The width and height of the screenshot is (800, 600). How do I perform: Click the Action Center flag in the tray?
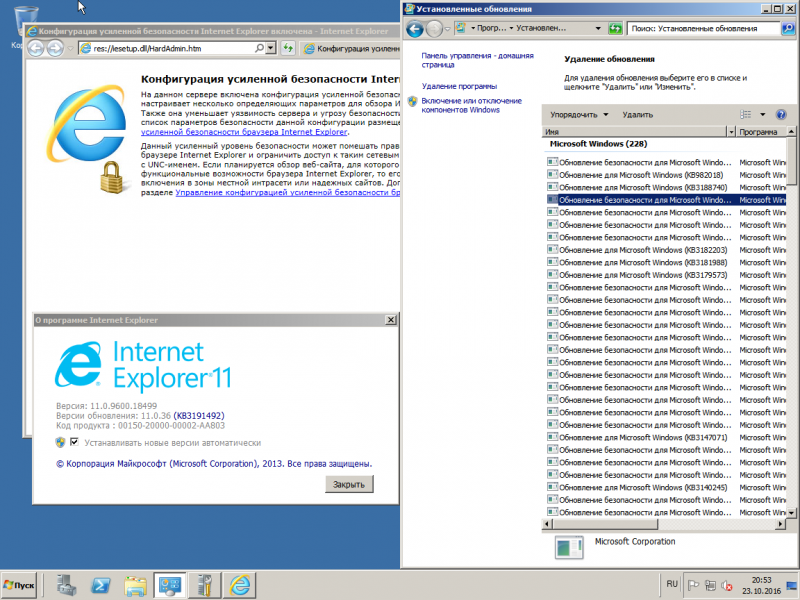[x=693, y=586]
